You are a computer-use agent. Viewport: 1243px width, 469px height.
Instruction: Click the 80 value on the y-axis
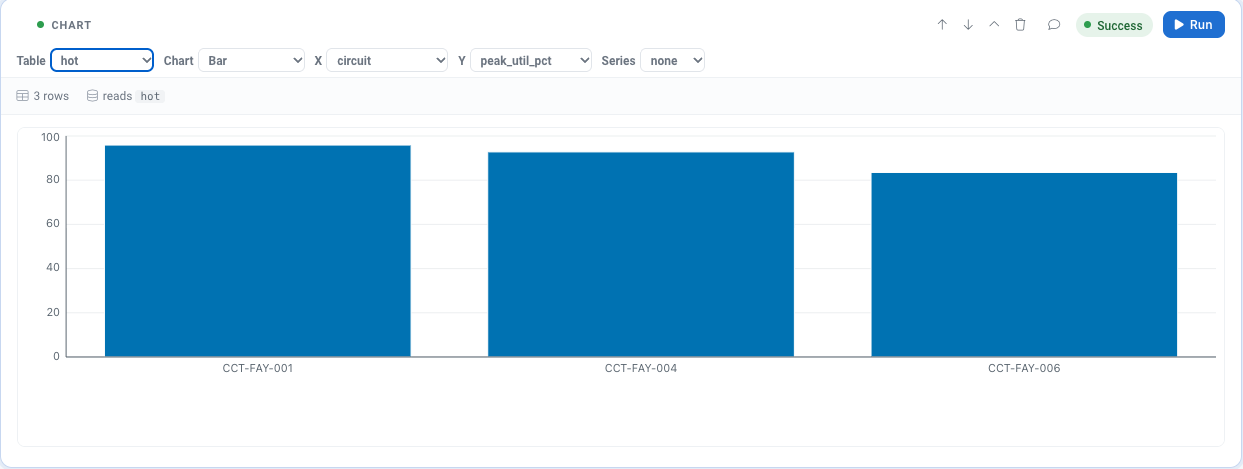tap(53, 180)
